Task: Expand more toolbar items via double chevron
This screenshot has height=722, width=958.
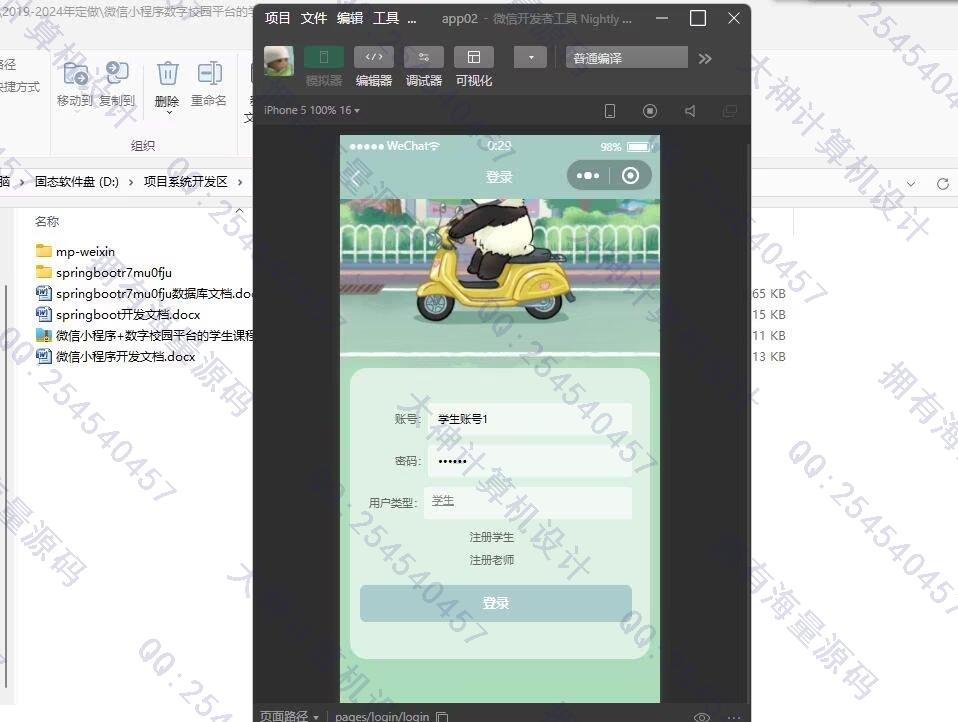Action: [x=705, y=59]
